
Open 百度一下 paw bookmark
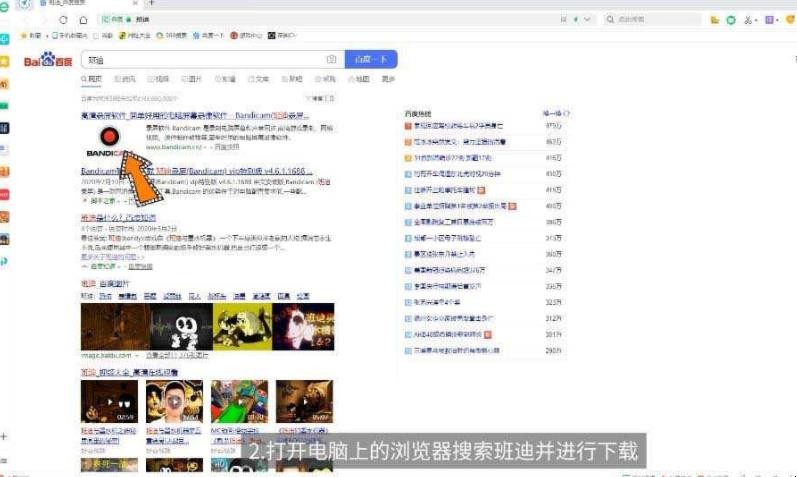click(208, 35)
